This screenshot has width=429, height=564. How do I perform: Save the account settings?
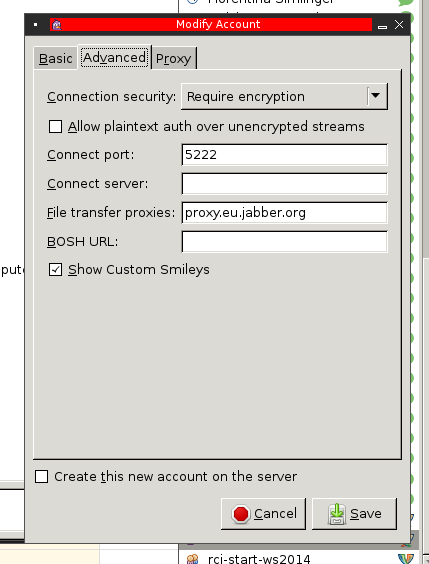coord(354,514)
